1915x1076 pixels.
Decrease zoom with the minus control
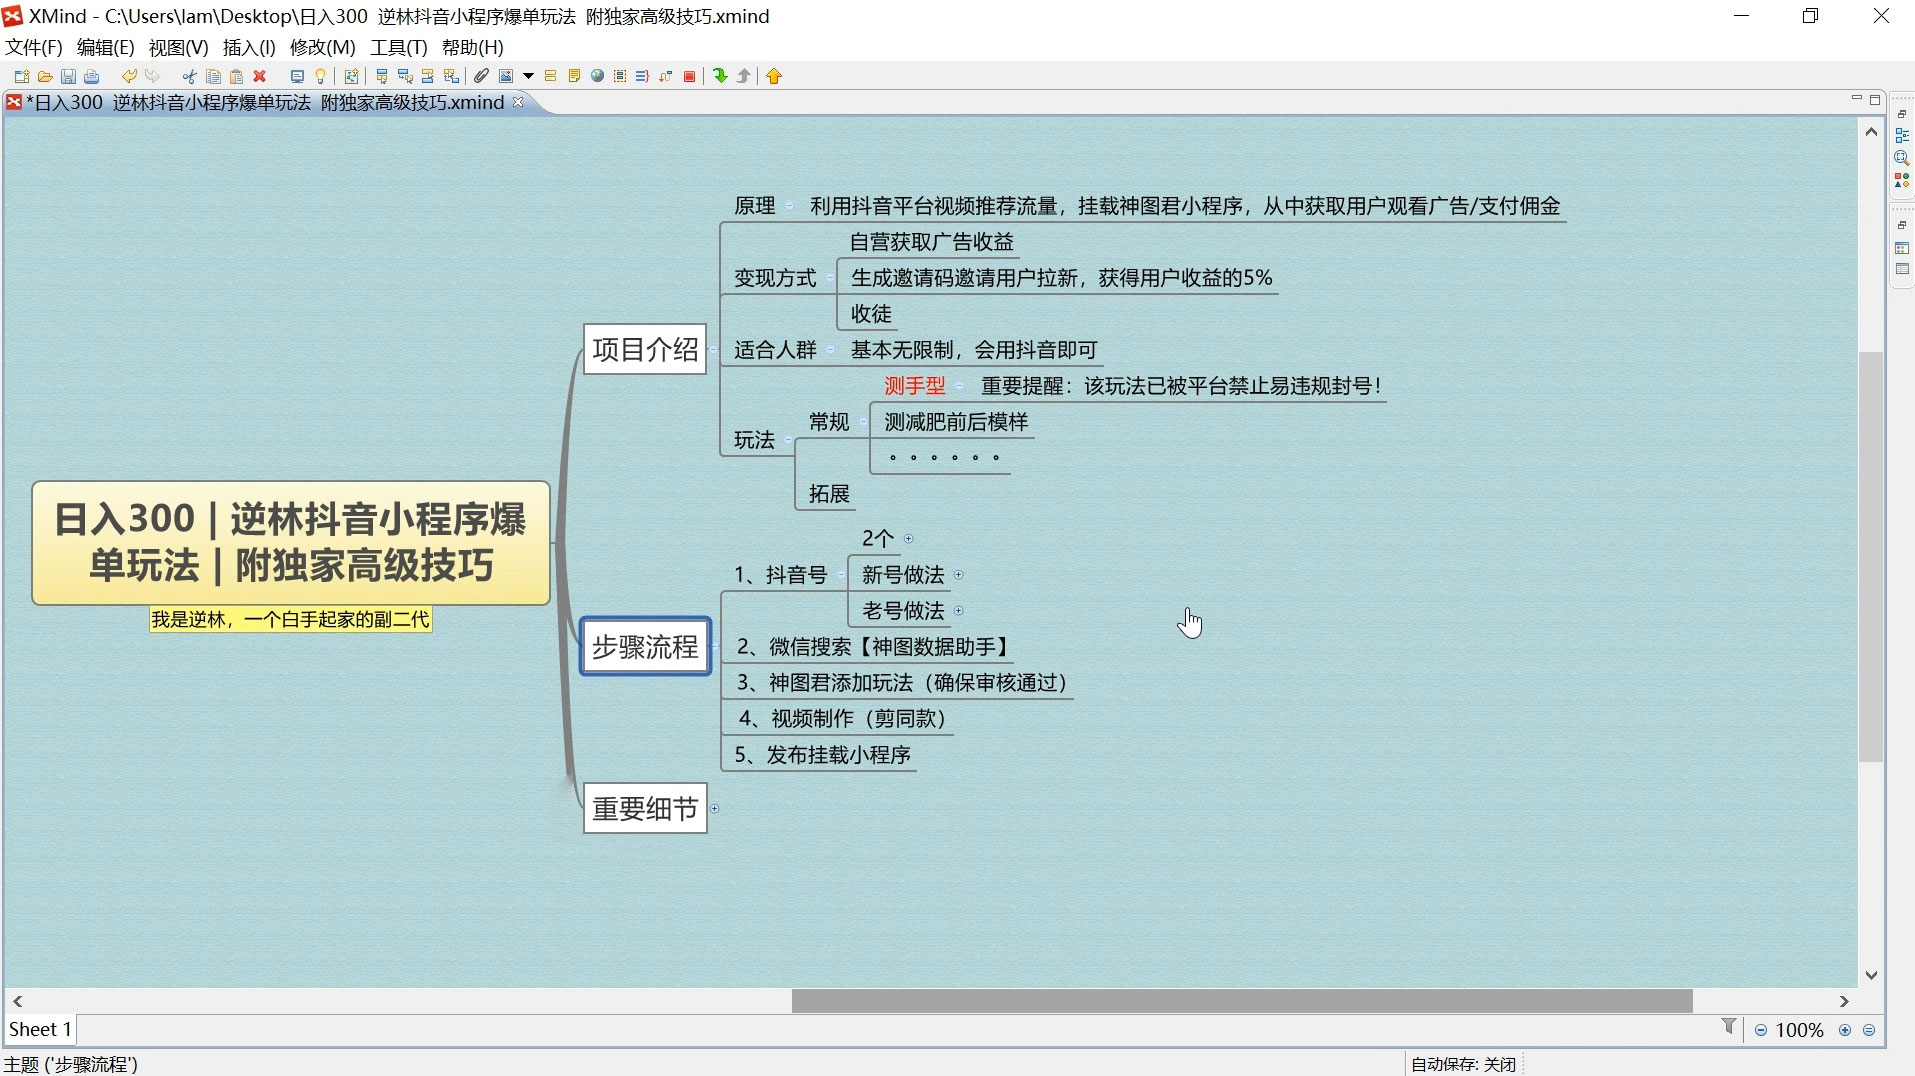[x=1760, y=1030]
